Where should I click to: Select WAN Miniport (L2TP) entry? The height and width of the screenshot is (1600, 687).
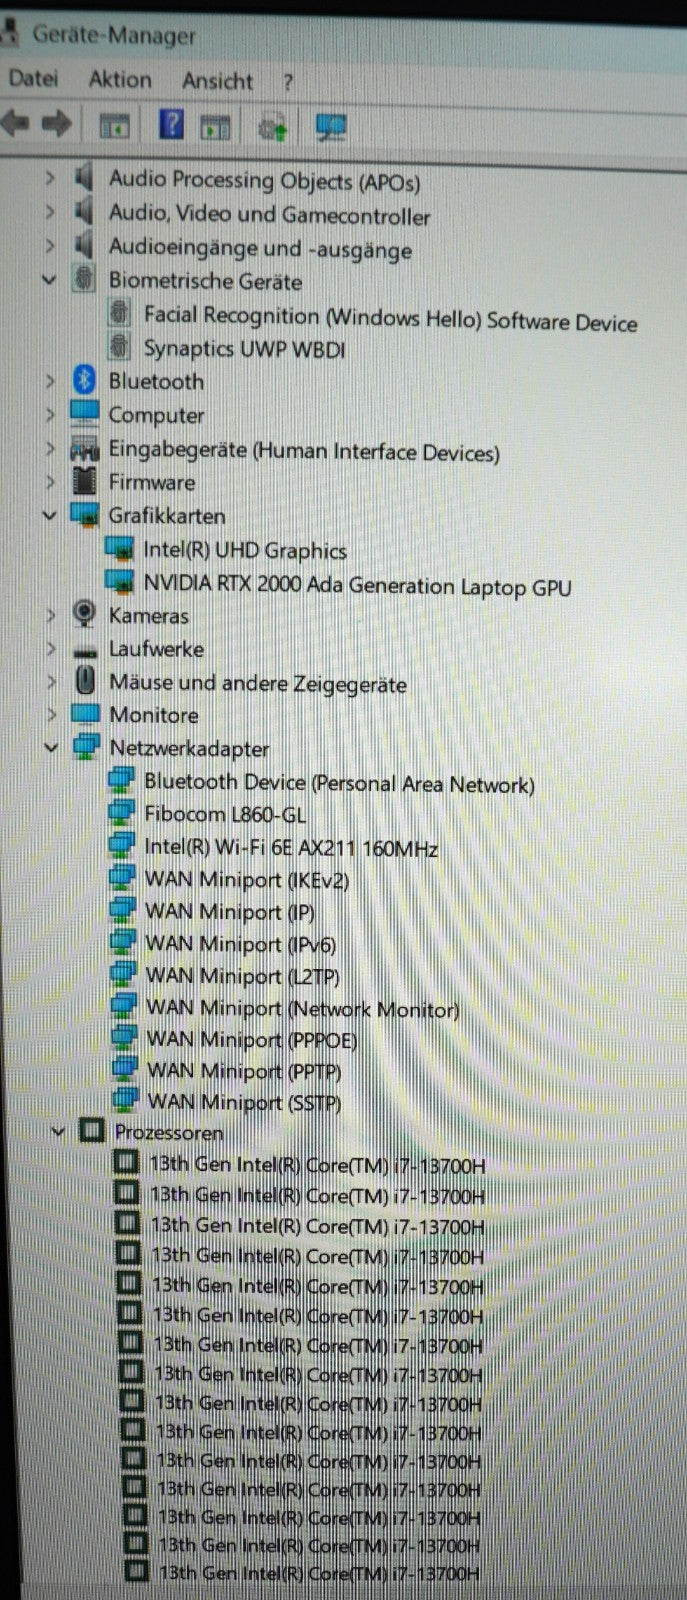pyautogui.click(x=243, y=975)
